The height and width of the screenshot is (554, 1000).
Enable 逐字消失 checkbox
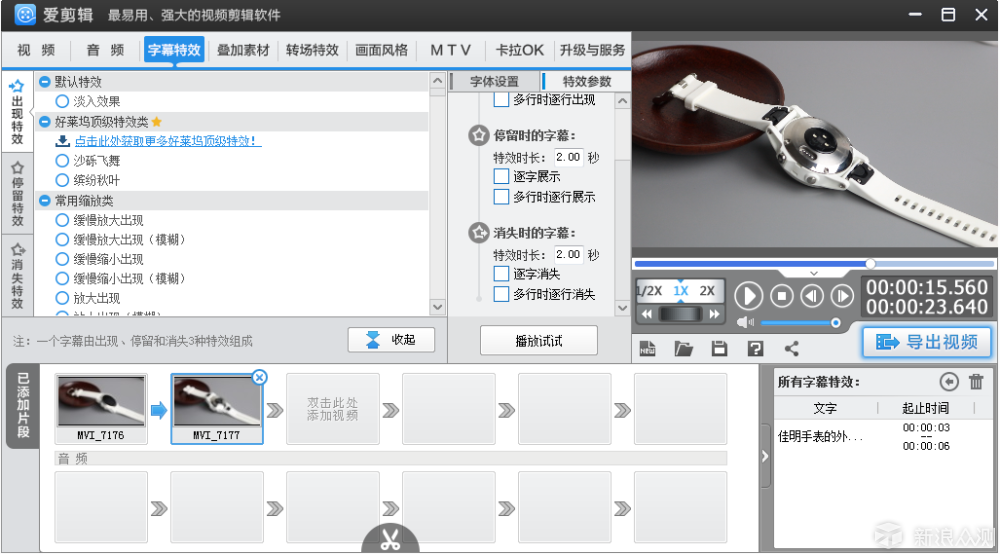coord(501,273)
